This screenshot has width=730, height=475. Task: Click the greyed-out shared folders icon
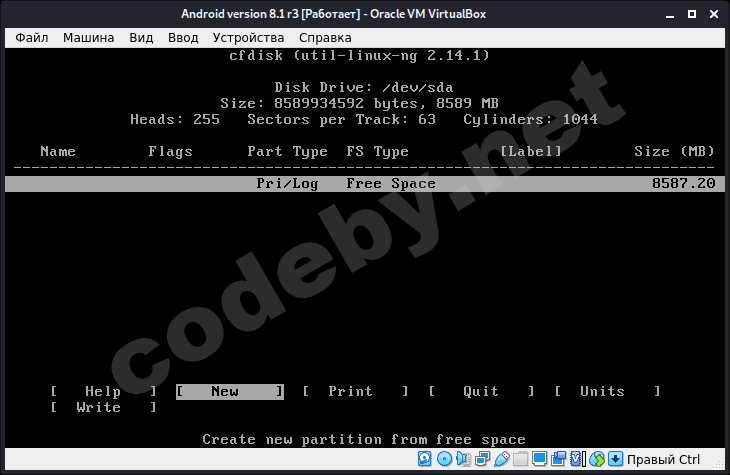coord(520,459)
